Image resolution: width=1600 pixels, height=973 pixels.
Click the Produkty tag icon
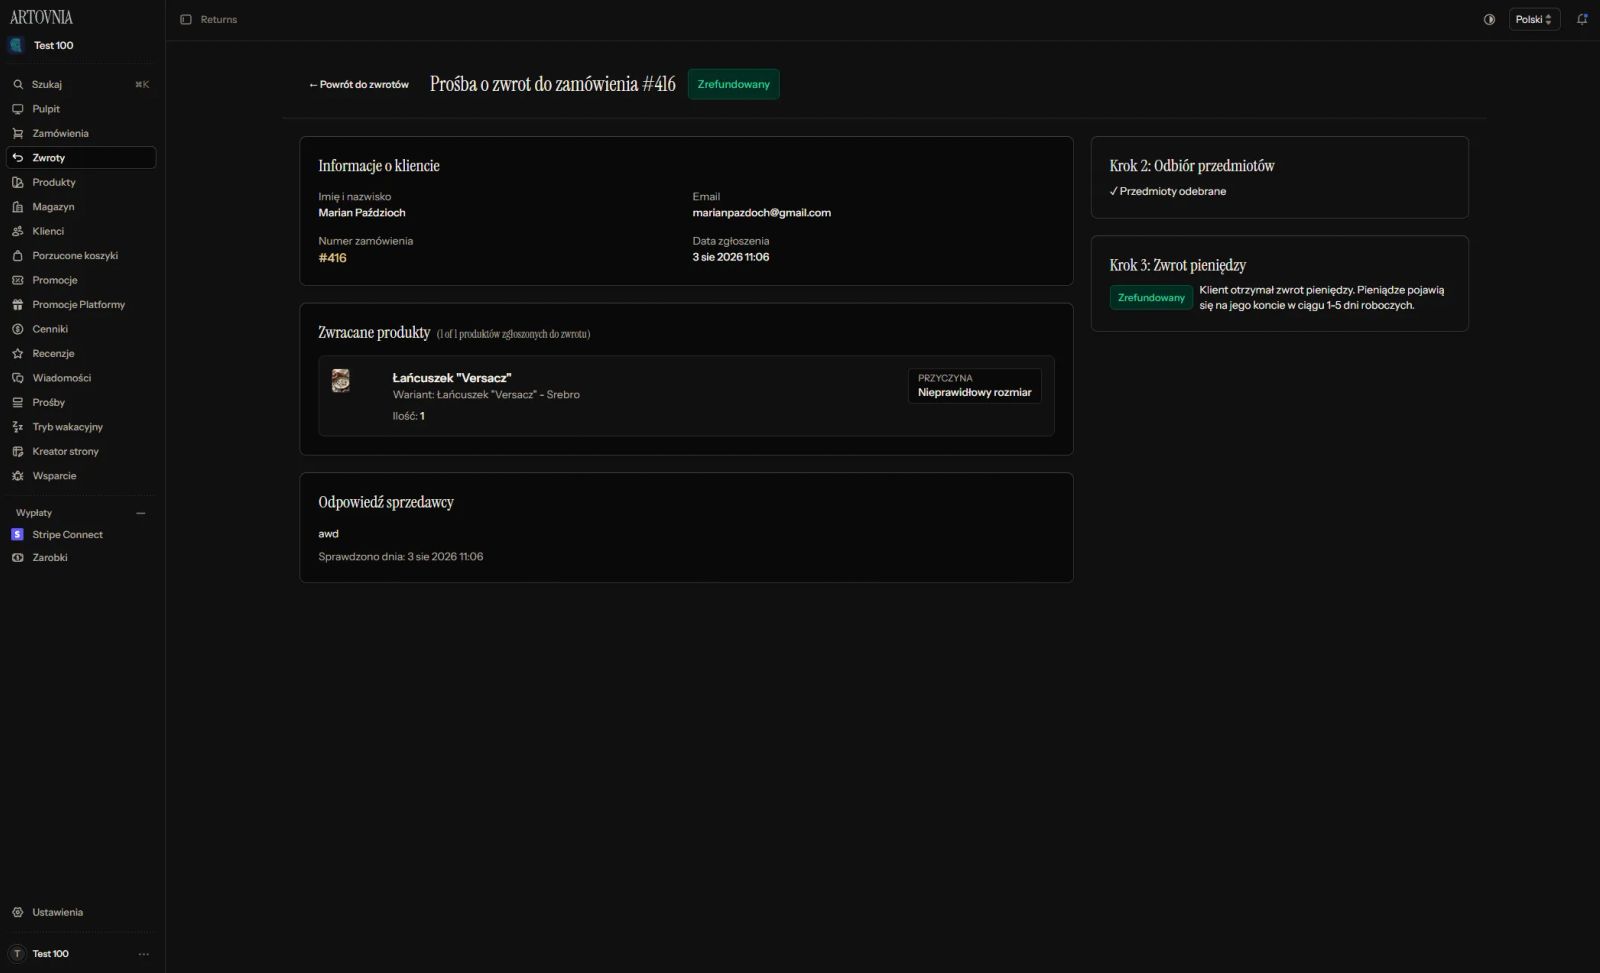(x=17, y=182)
